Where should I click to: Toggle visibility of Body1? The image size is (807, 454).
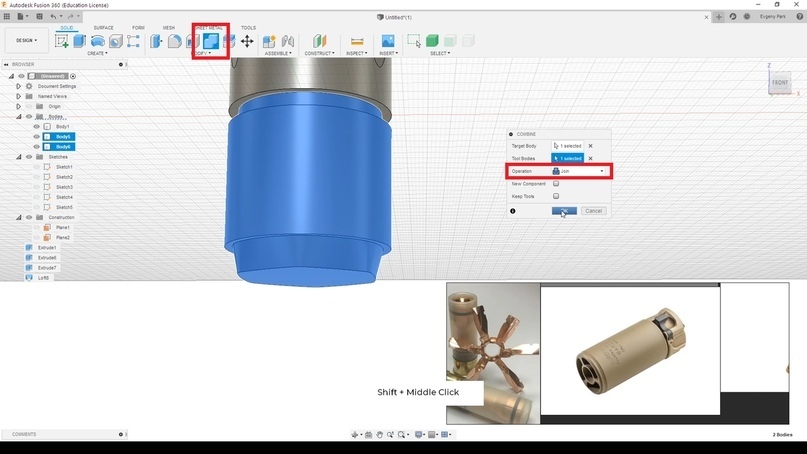pos(37,127)
